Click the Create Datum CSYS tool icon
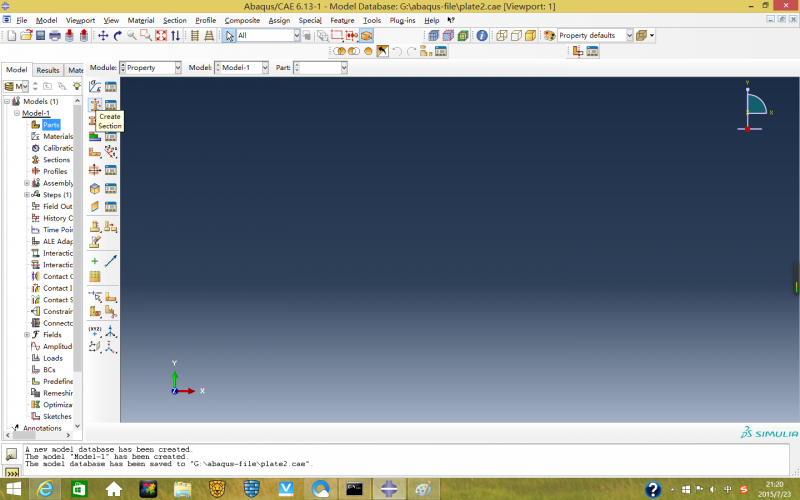Image resolution: width=800 pixels, height=500 pixels. 111,331
